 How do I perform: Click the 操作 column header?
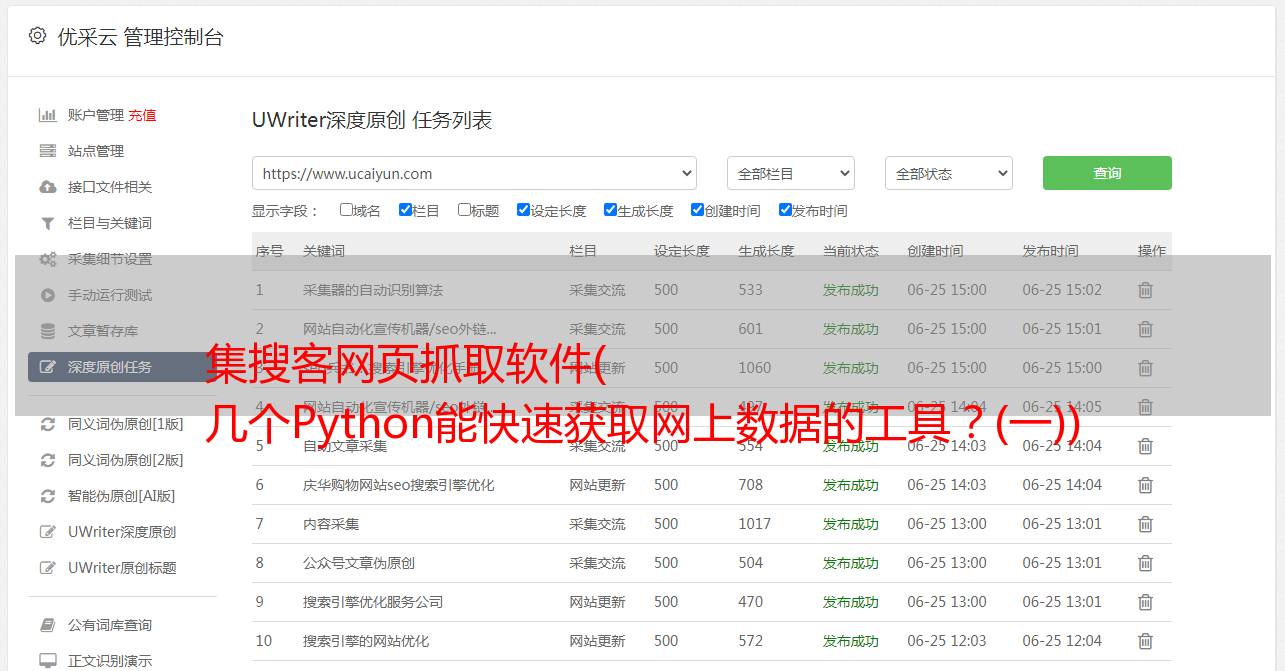1152,251
